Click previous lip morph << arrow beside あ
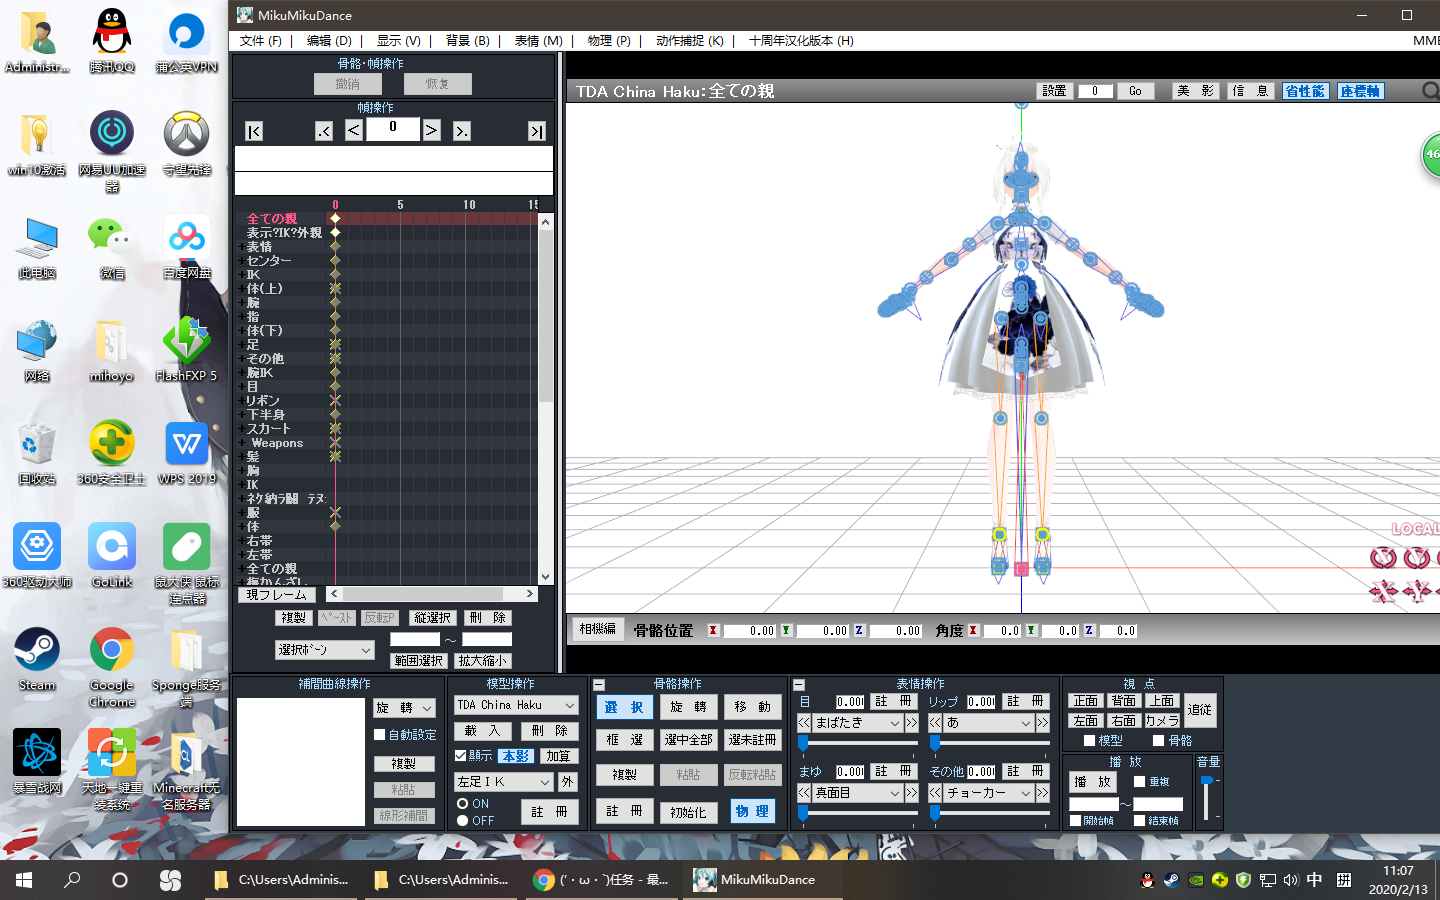The width and height of the screenshot is (1440, 900). pyautogui.click(x=936, y=722)
